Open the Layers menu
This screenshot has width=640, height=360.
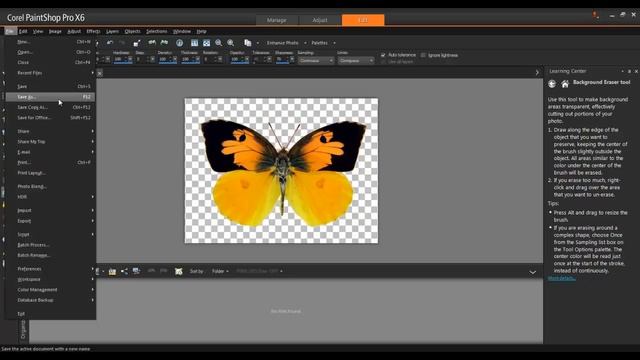pos(112,31)
